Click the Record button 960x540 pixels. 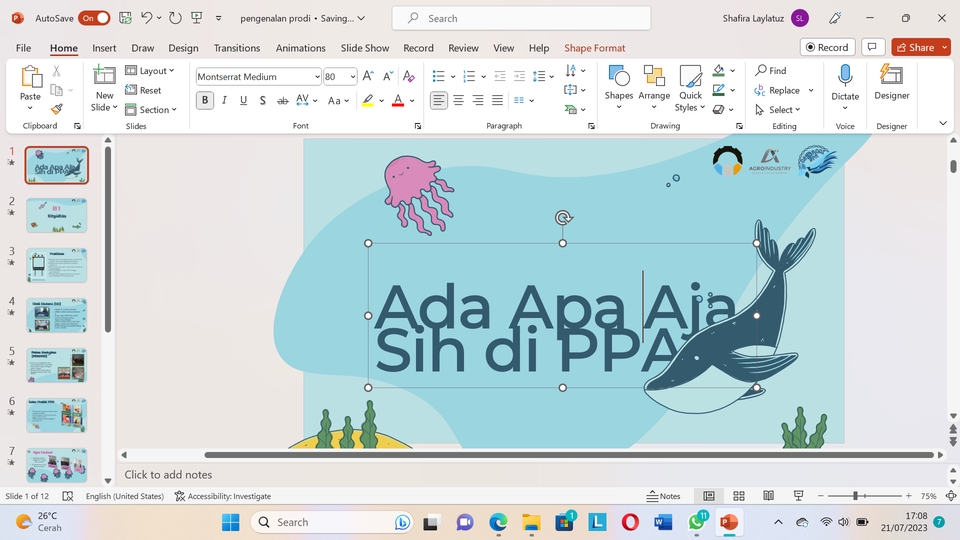click(827, 47)
